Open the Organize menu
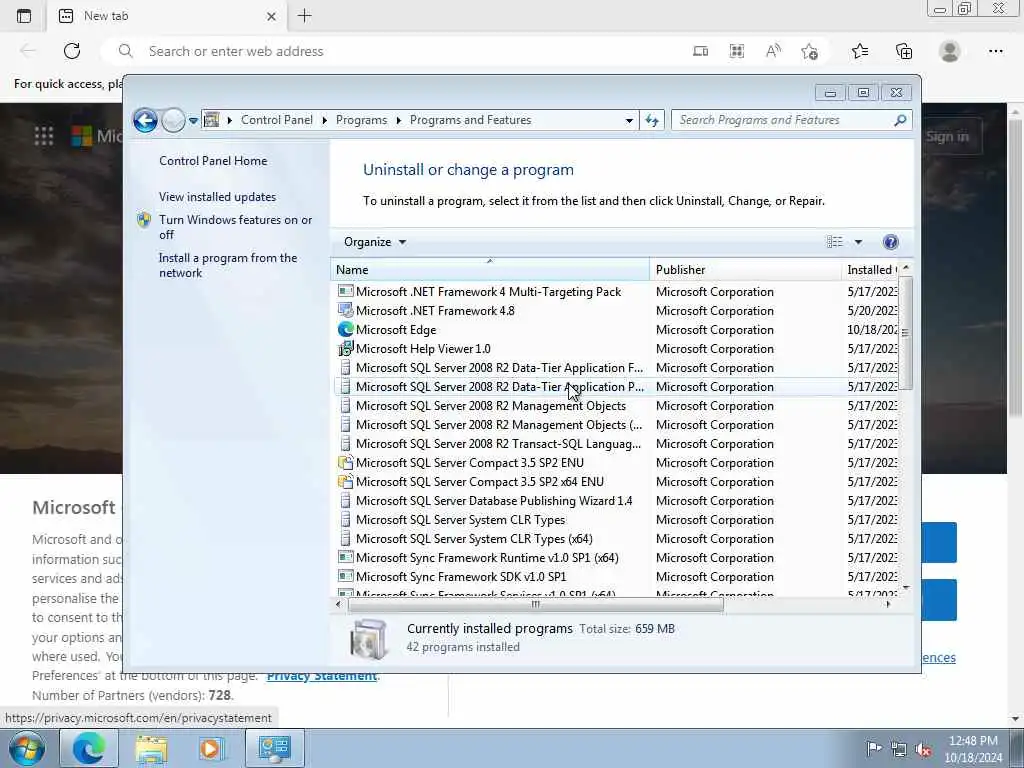Image resolution: width=1024 pixels, height=768 pixels. click(375, 242)
